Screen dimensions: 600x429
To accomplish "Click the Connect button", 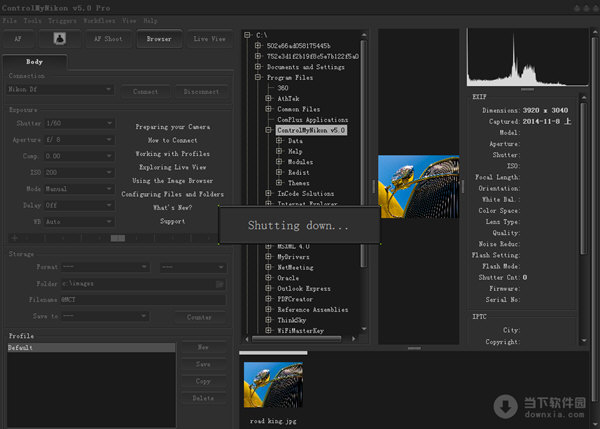I will (145, 92).
